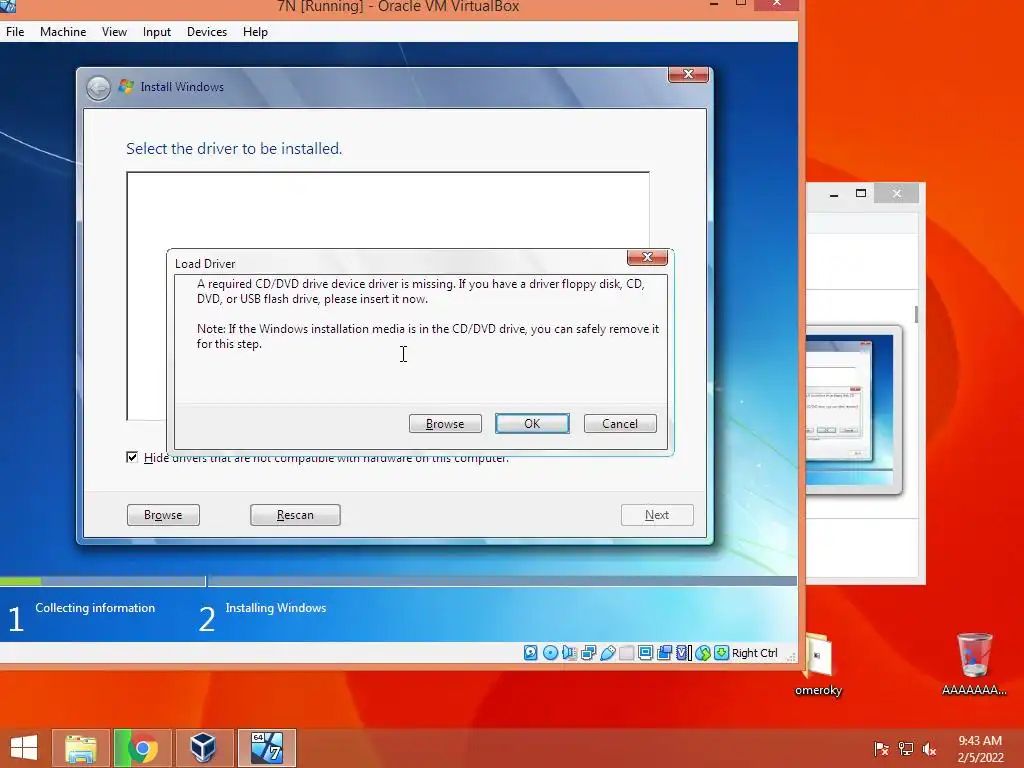Open the View menu
This screenshot has width=1024, height=768.
tap(114, 31)
